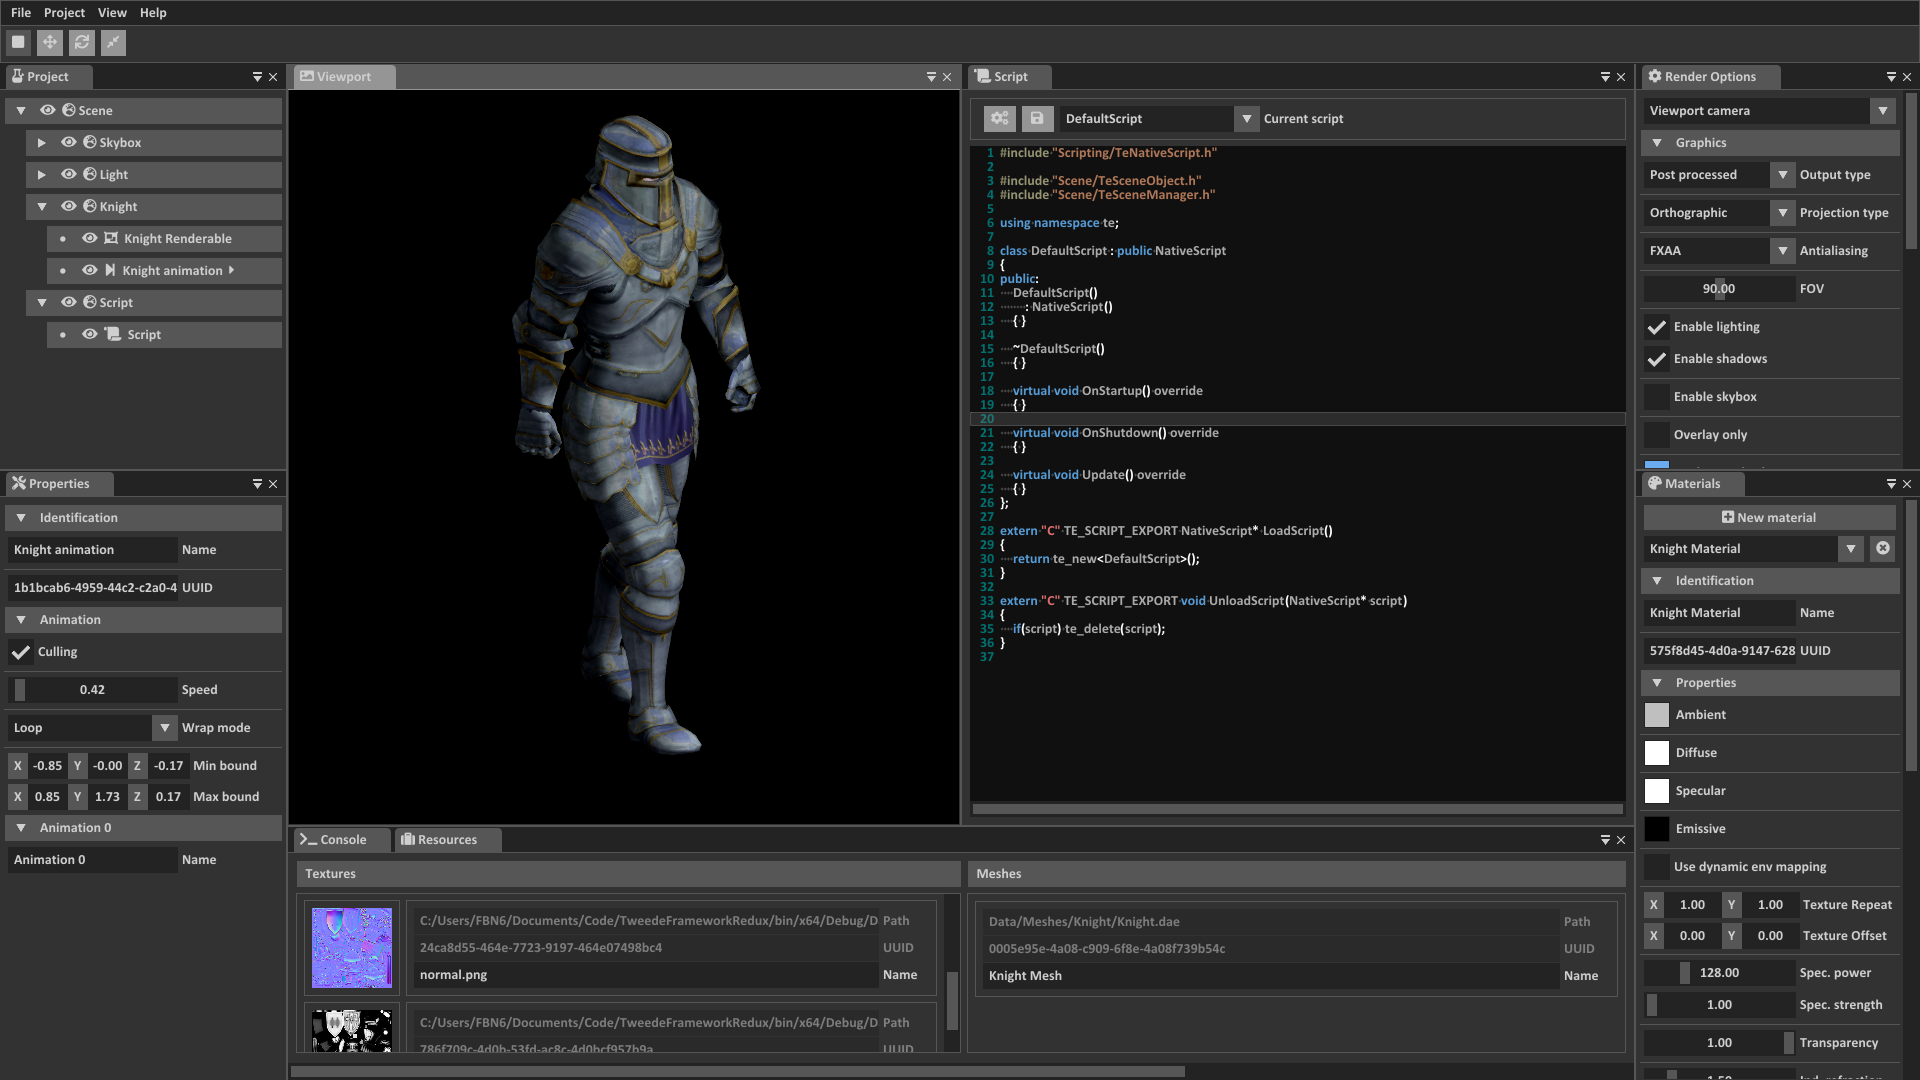The height and width of the screenshot is (1080, 1920).
Task: Uncheck the Culling checkbox
Action: [20, 652]
